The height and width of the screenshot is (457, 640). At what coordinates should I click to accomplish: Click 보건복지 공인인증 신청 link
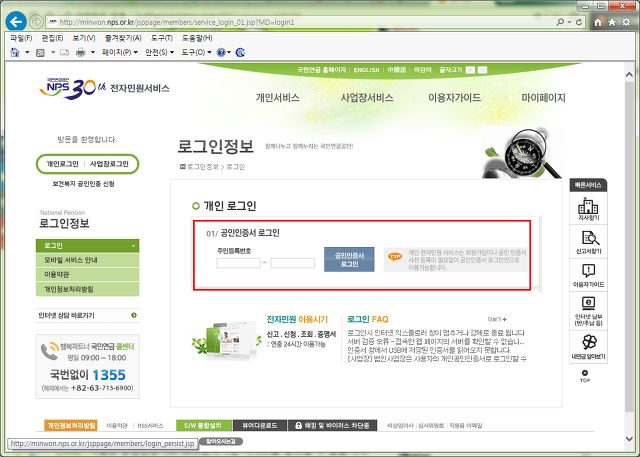83,184
